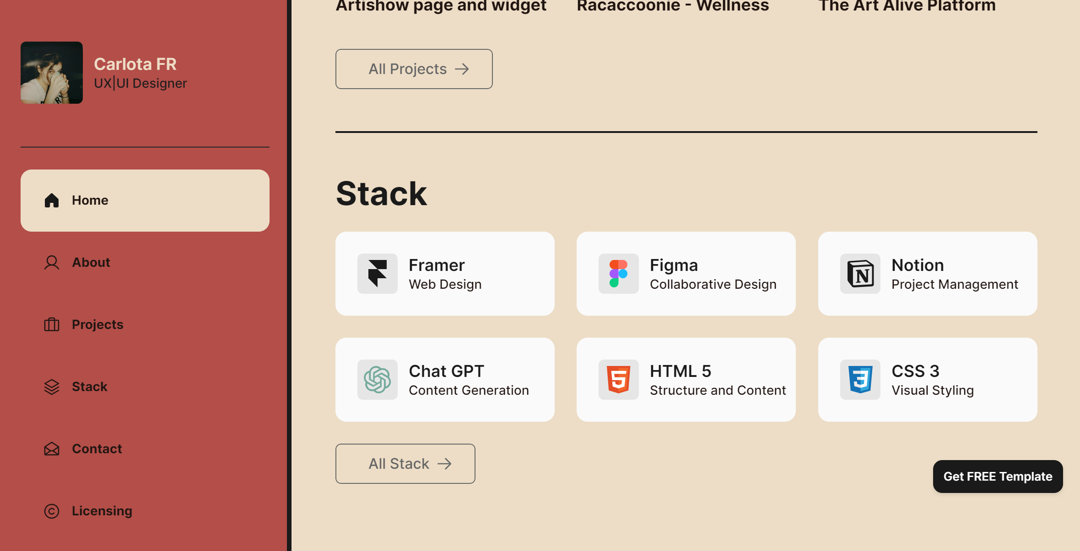Click the CSS 3 shield icon
The width and height of the screenshot is (1080, 551).
(x=860, y=380)
